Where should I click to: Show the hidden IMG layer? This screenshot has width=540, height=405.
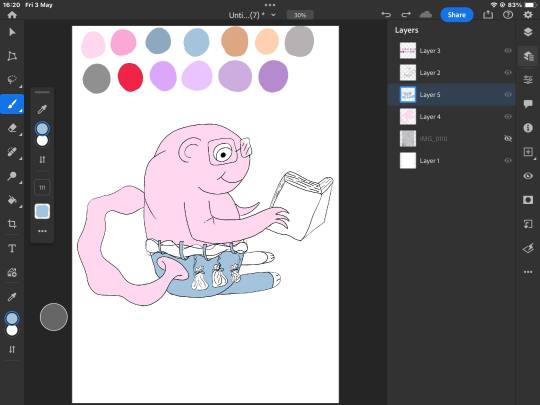(508, 138)
